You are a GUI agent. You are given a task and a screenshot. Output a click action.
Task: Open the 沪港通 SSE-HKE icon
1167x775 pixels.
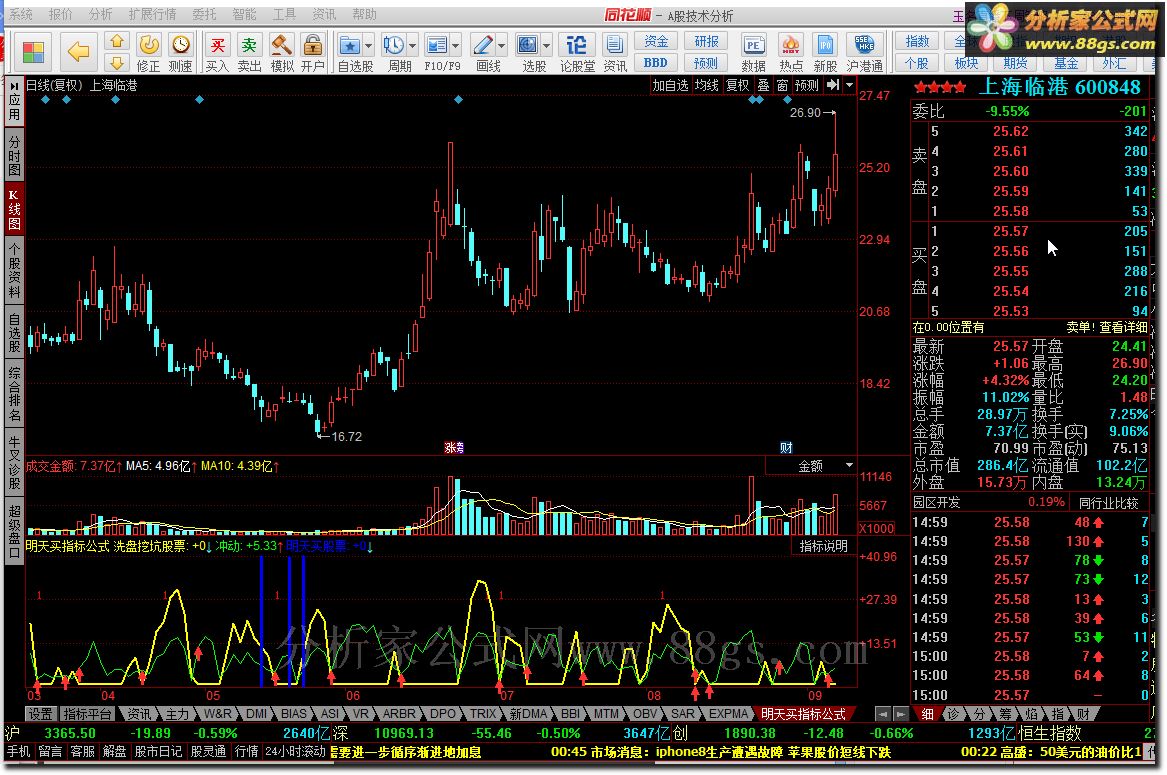pos(864,52)
